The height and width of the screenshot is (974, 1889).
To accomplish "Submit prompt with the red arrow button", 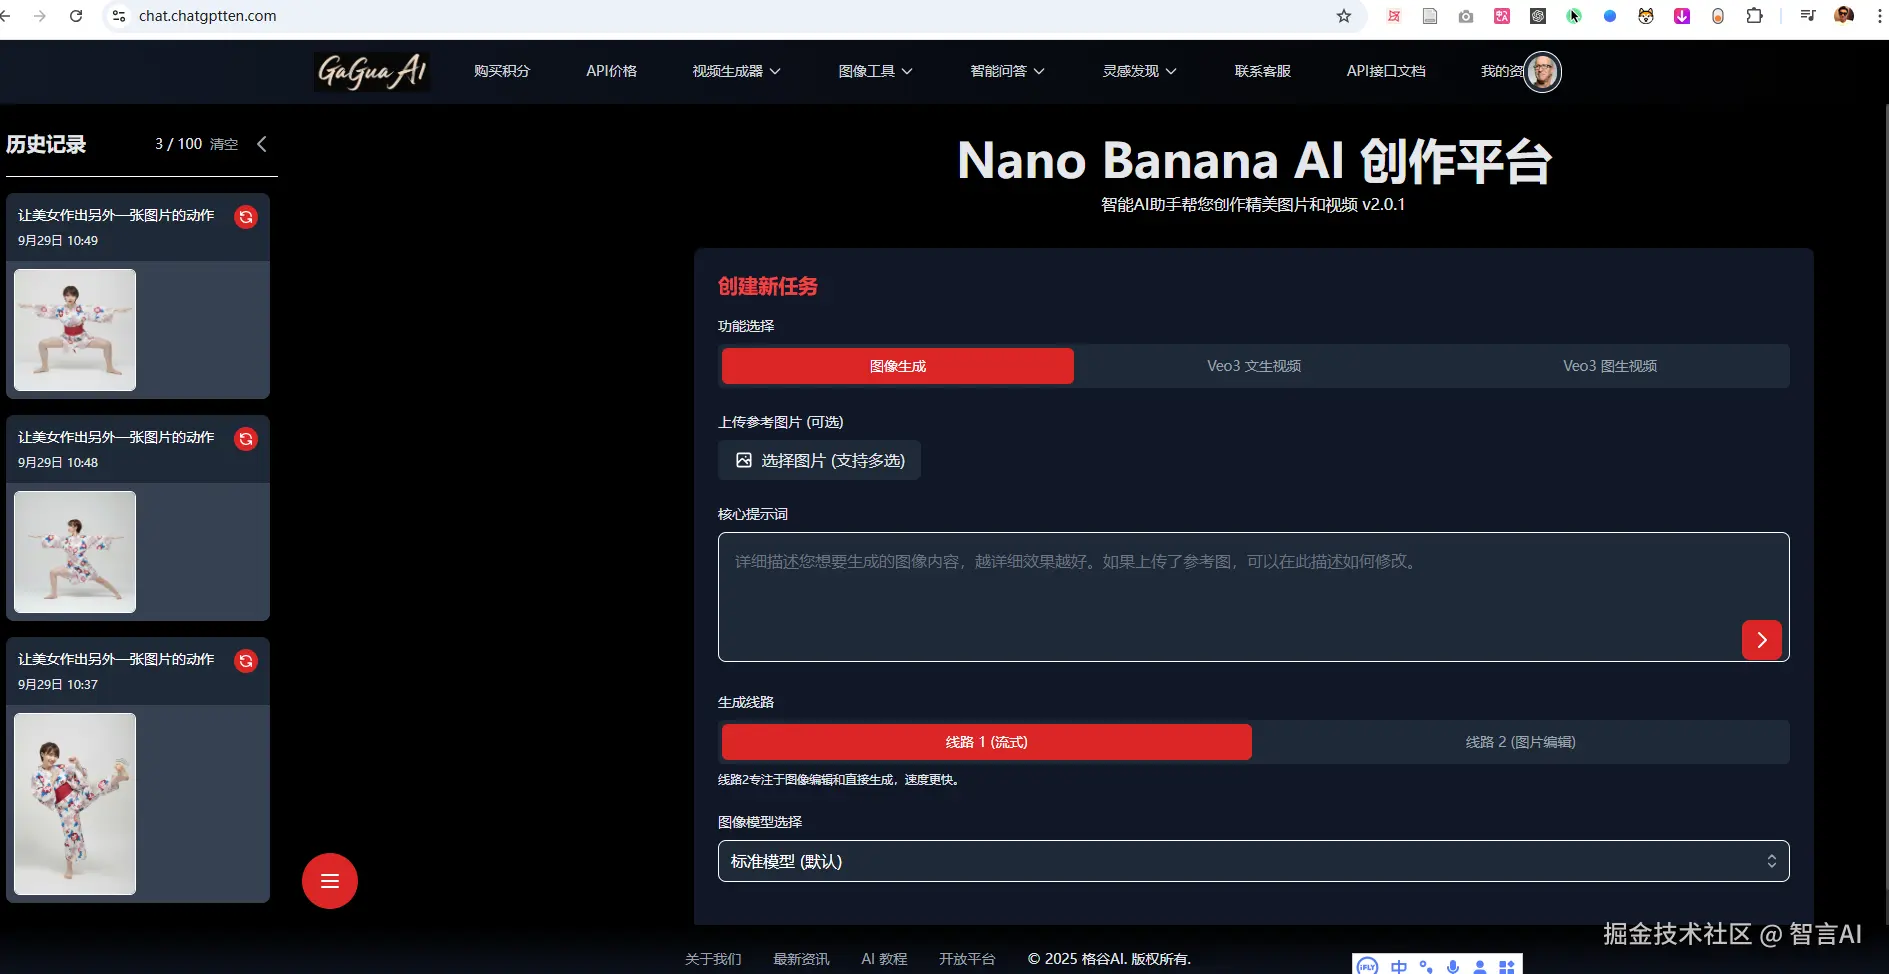I will coord(1762,640).
